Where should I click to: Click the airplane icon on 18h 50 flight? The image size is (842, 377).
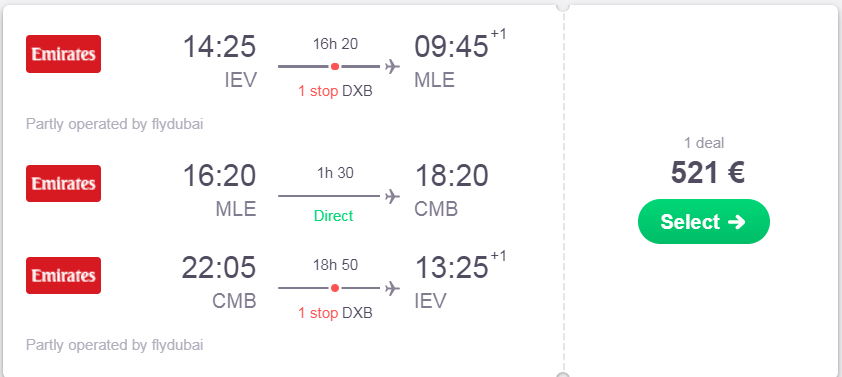[x=393, y=288]
